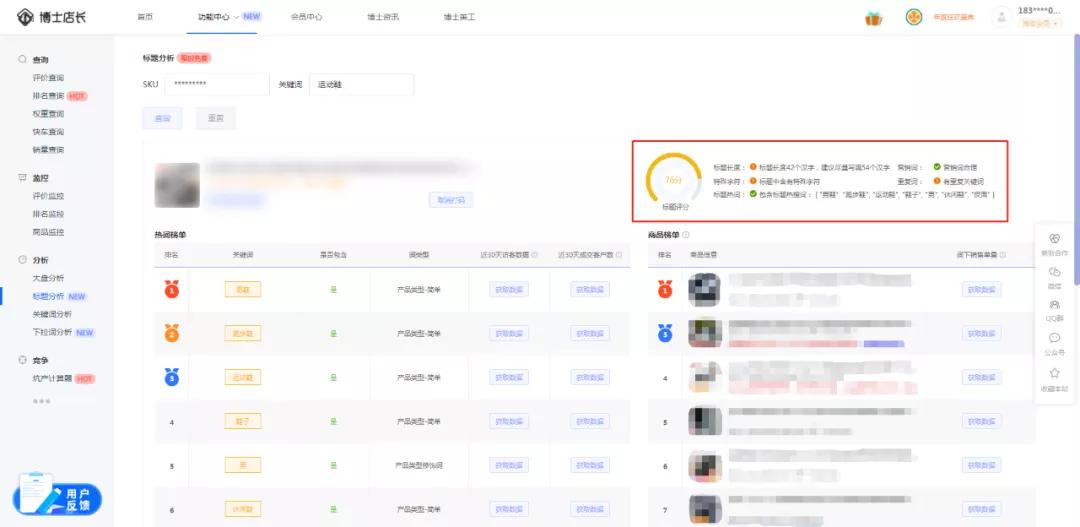Open 排名查询 in sidebar
The height and width of the screenshot is (527, 1080).
(x=48, y=96)
